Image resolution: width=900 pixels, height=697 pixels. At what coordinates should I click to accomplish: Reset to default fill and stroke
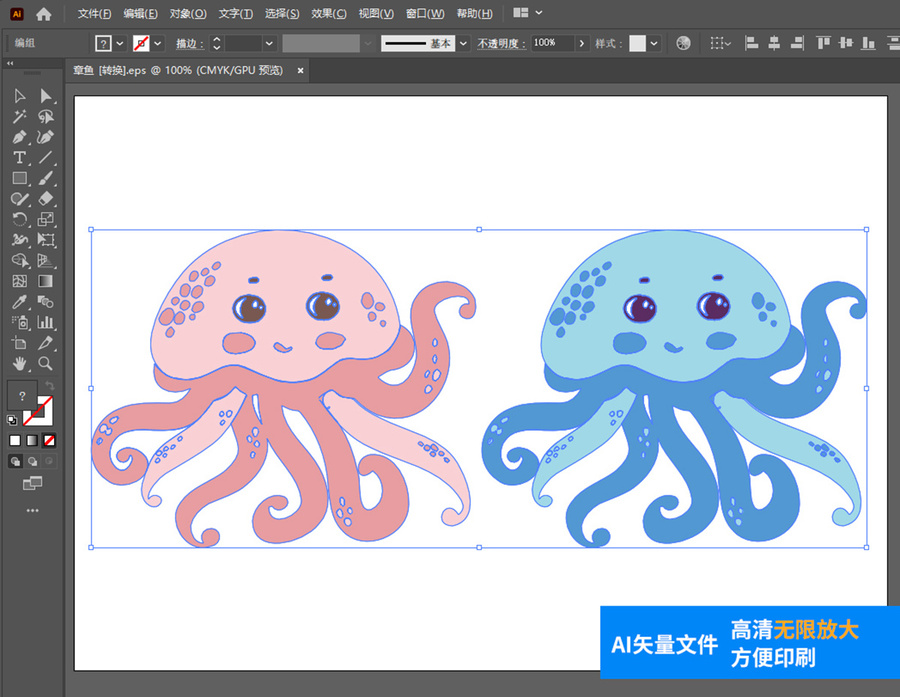tap(12, 420)
